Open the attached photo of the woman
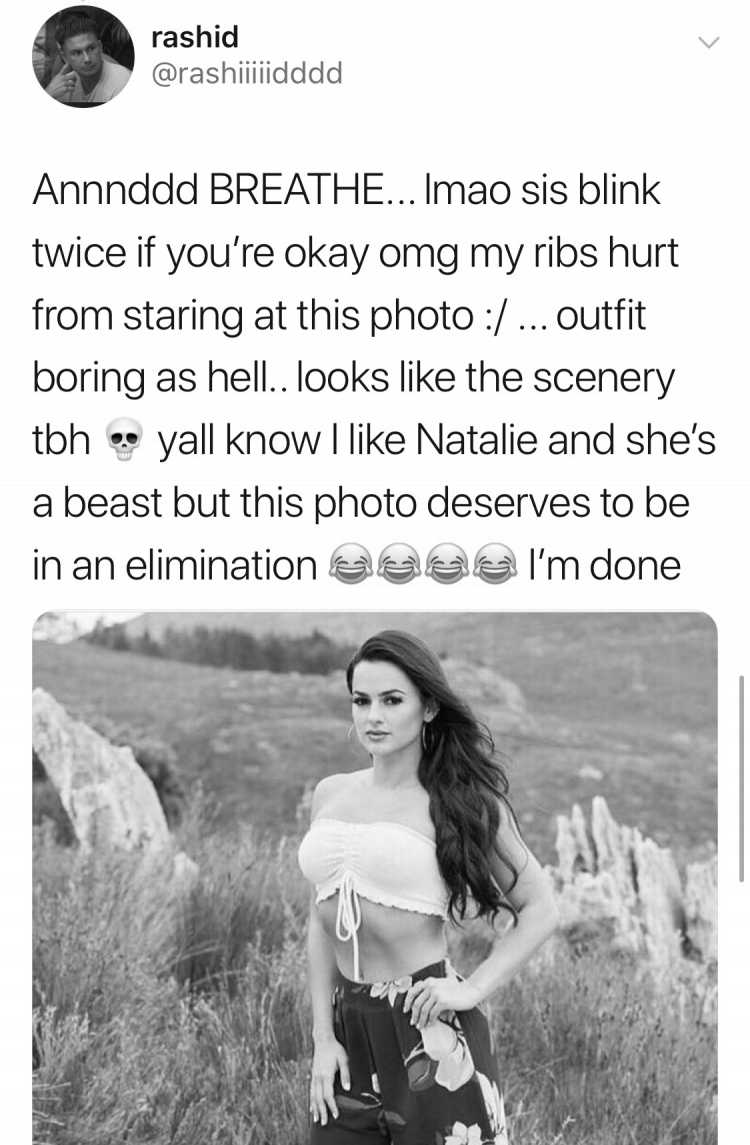The height and width of the screenshot is (1145, 750). (375, 878)
